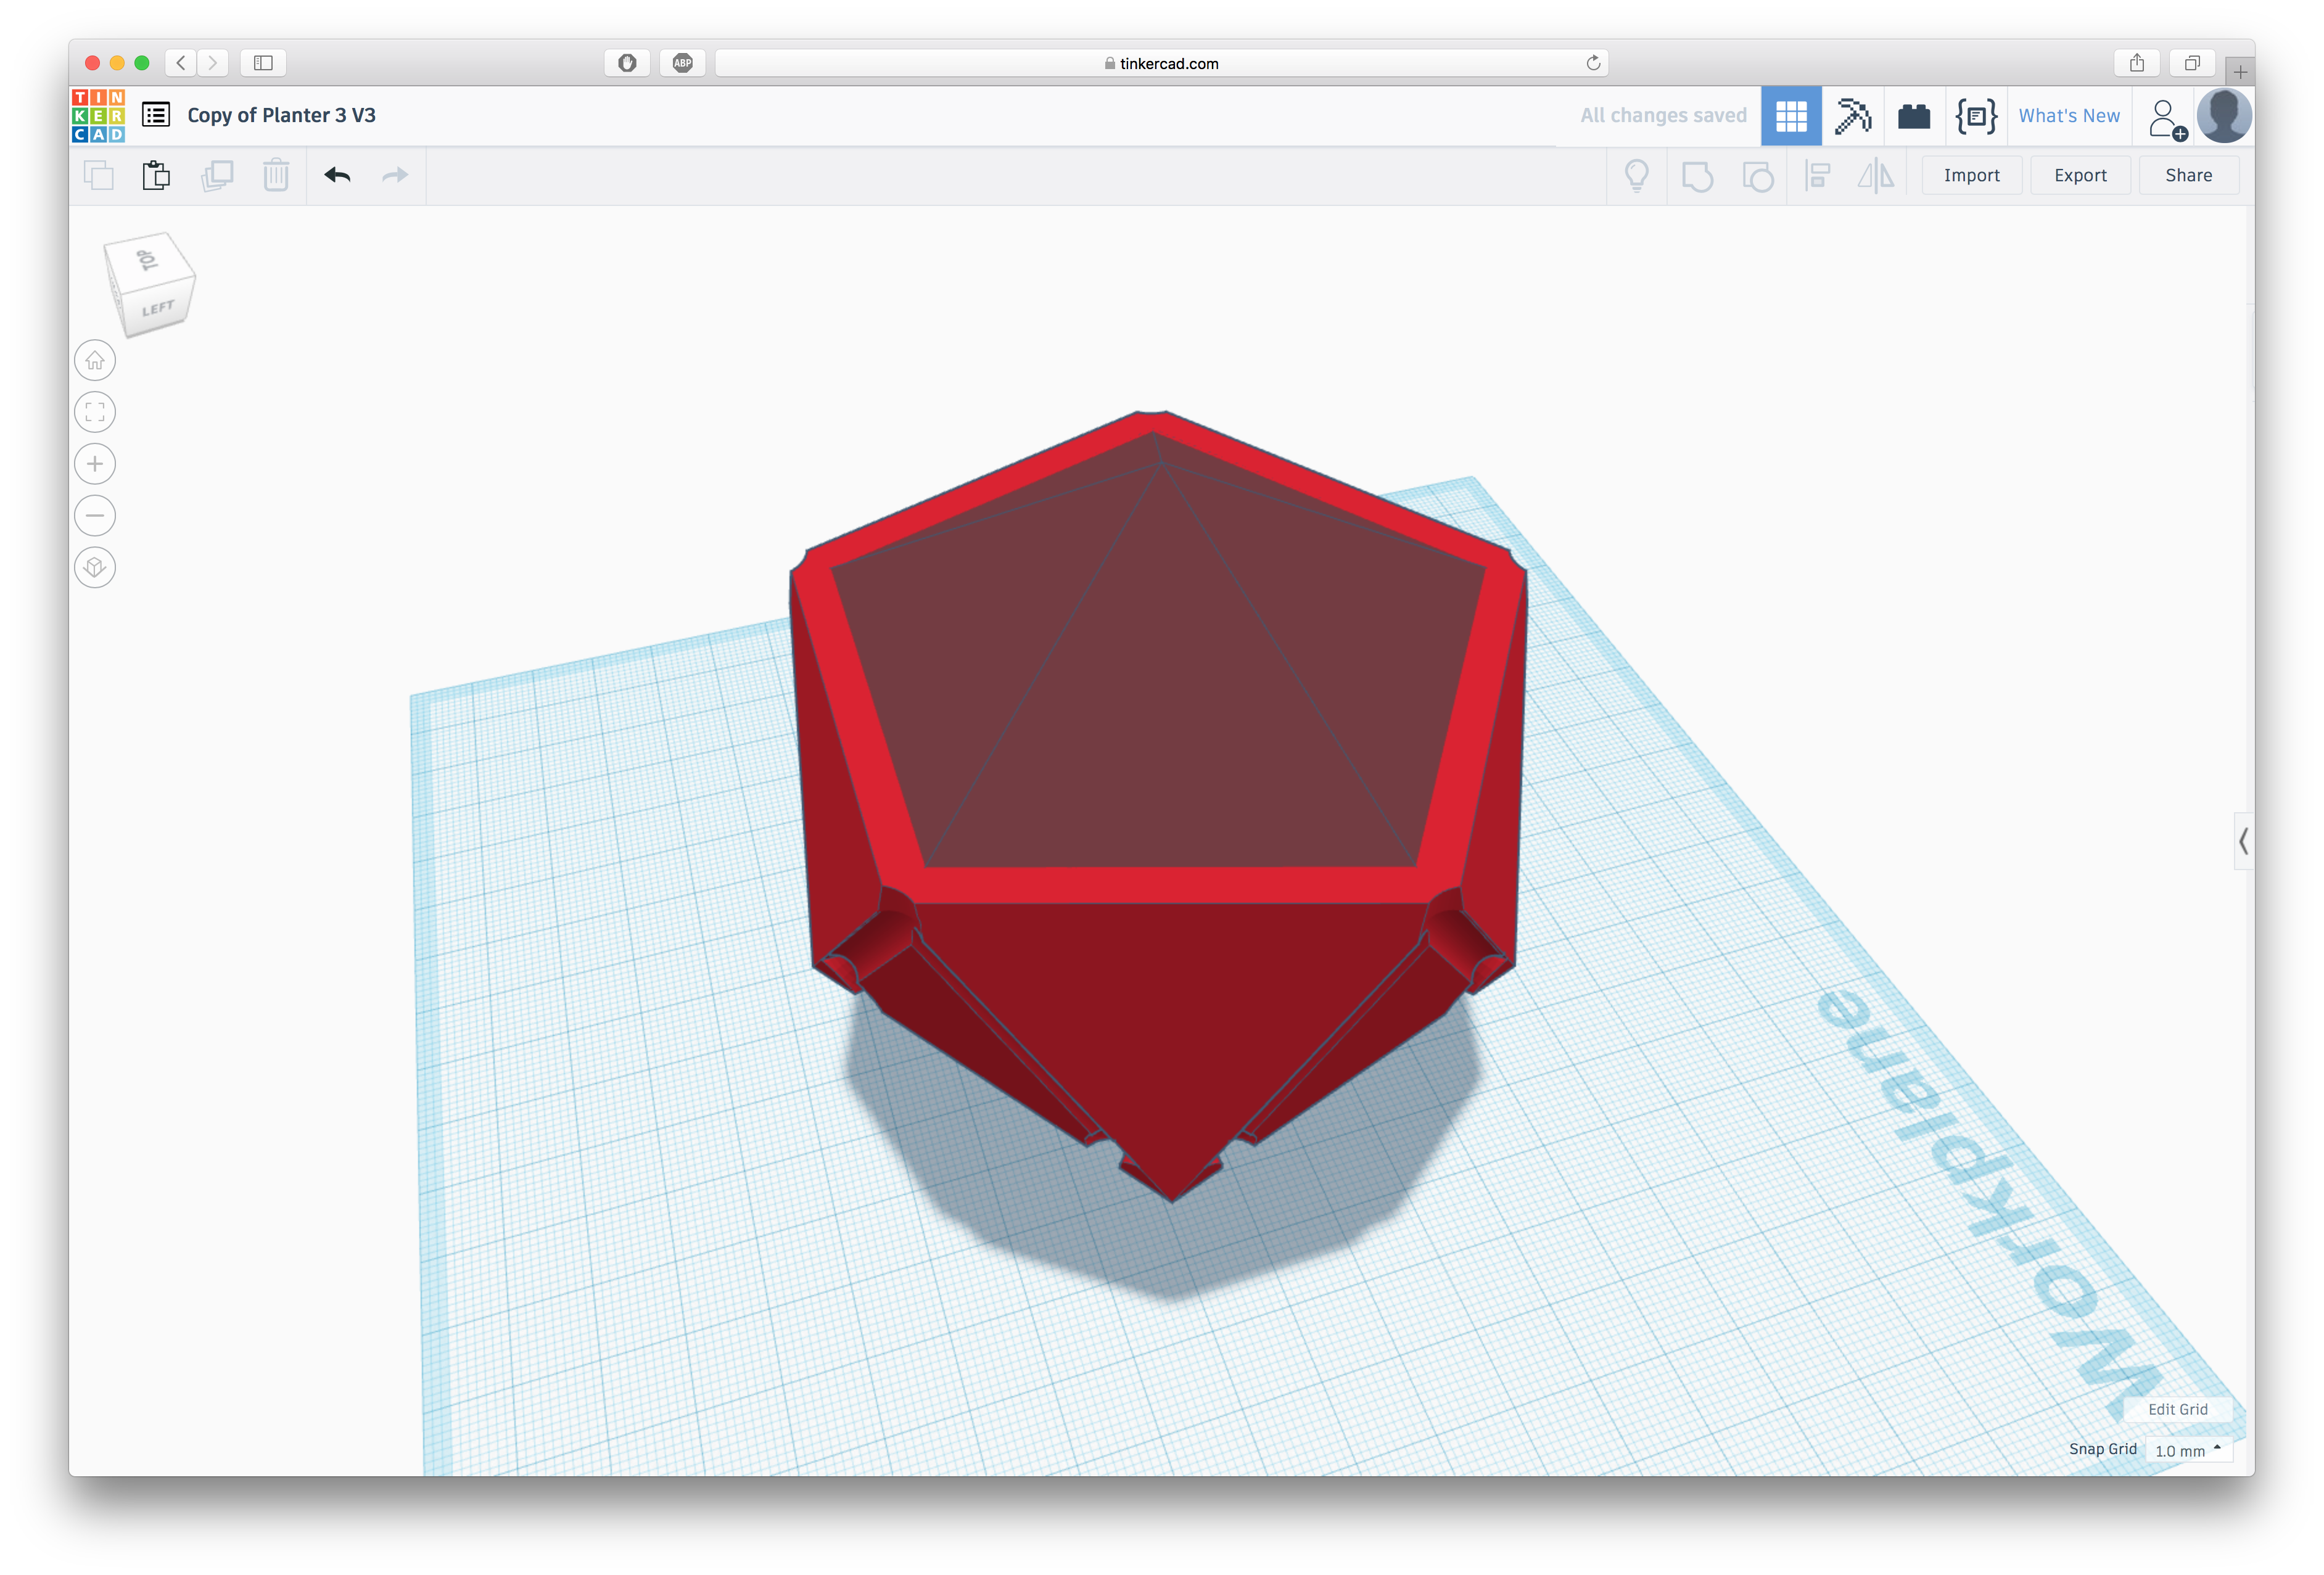The width and height of the screenshot is (2324, 1575).
Task: Click the Delete trash icon
Action: point(276,175)
